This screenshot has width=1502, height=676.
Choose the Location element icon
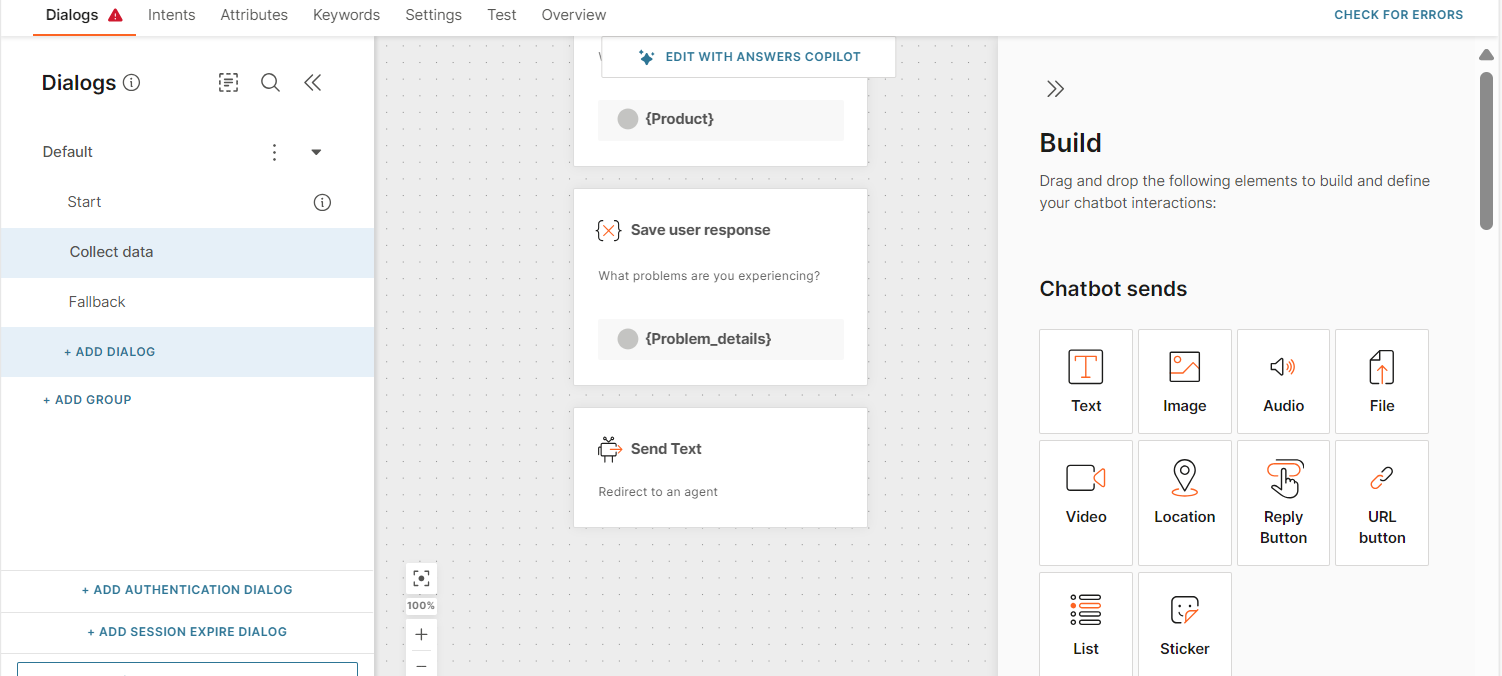(x=1184, y=479)
